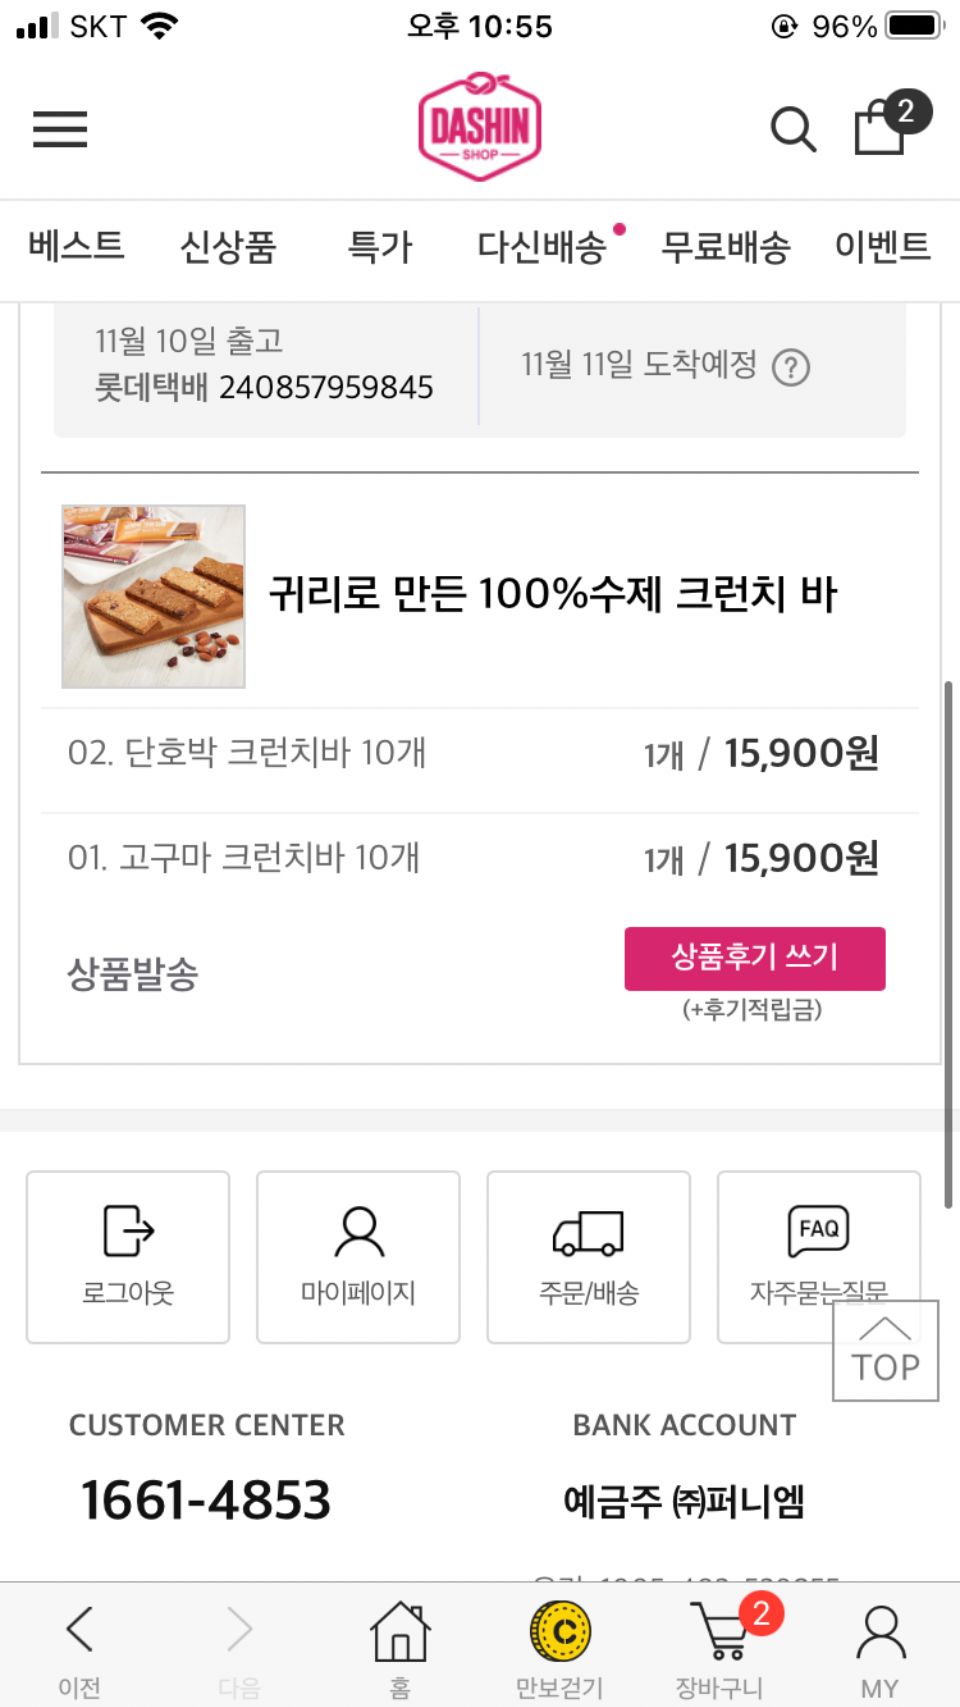Switch to 다신배송 tab
Image resolution: width=960 pixels, height=1707 pixels.
point(541,247)
